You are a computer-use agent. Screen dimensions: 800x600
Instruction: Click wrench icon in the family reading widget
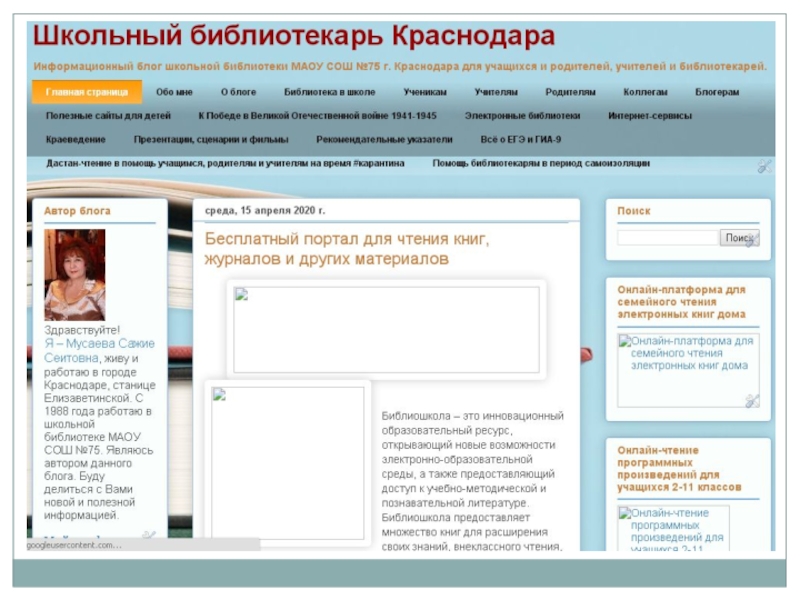pyautogui.click(x=752, y=400)
